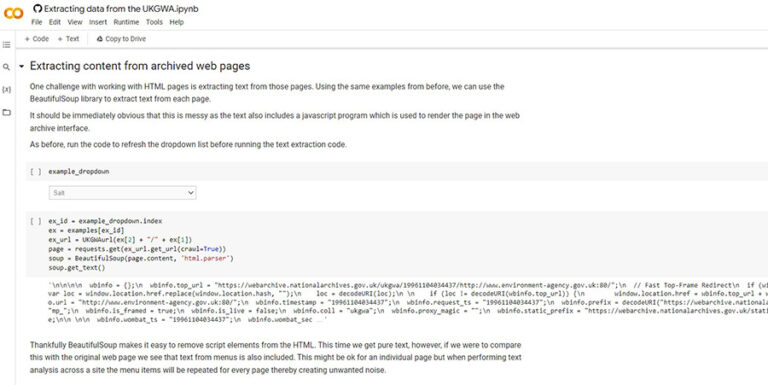Click the 'soup.get_text()' code line
This screenshot has height=385, width=768.
pyautogui.click(x=77, y=267)
